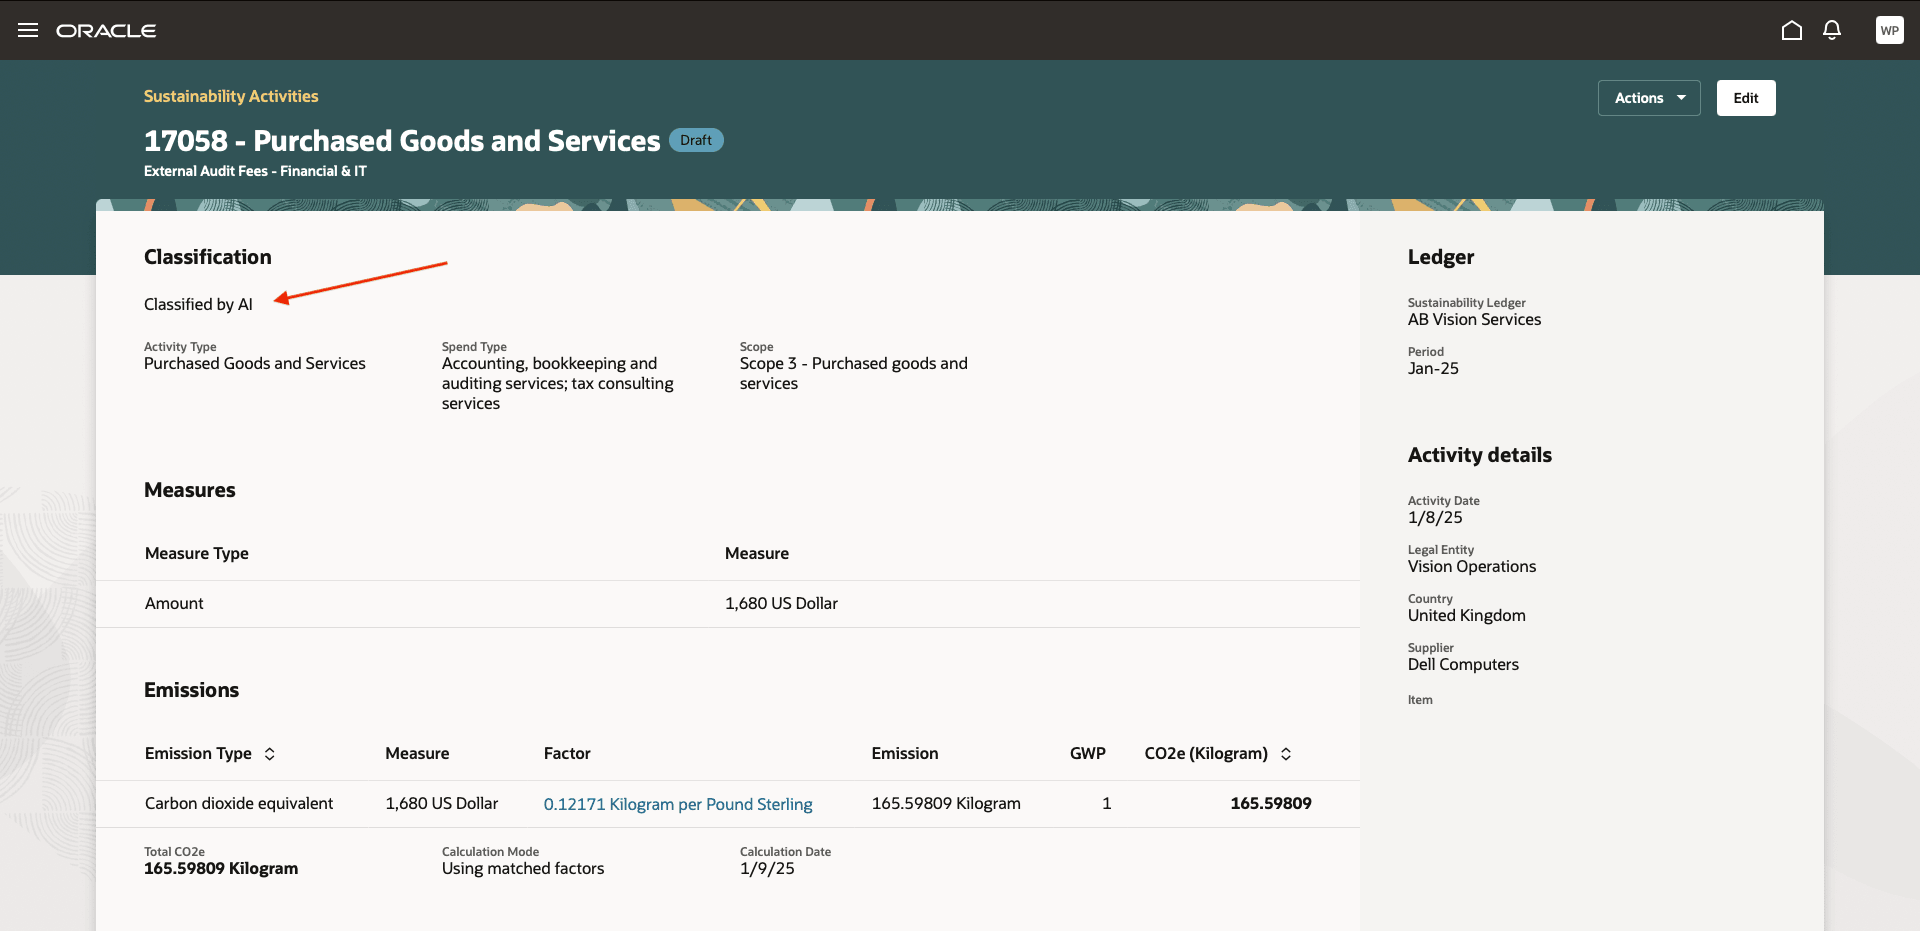Open the hamburger navigation menu

pos(28,30)
